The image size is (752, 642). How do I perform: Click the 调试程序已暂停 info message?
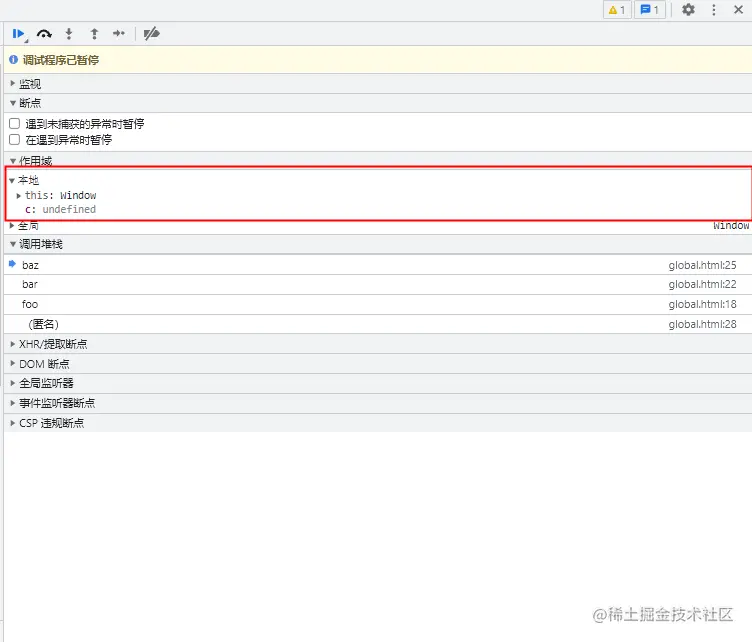pyautogui.click(x=61, y=60)
